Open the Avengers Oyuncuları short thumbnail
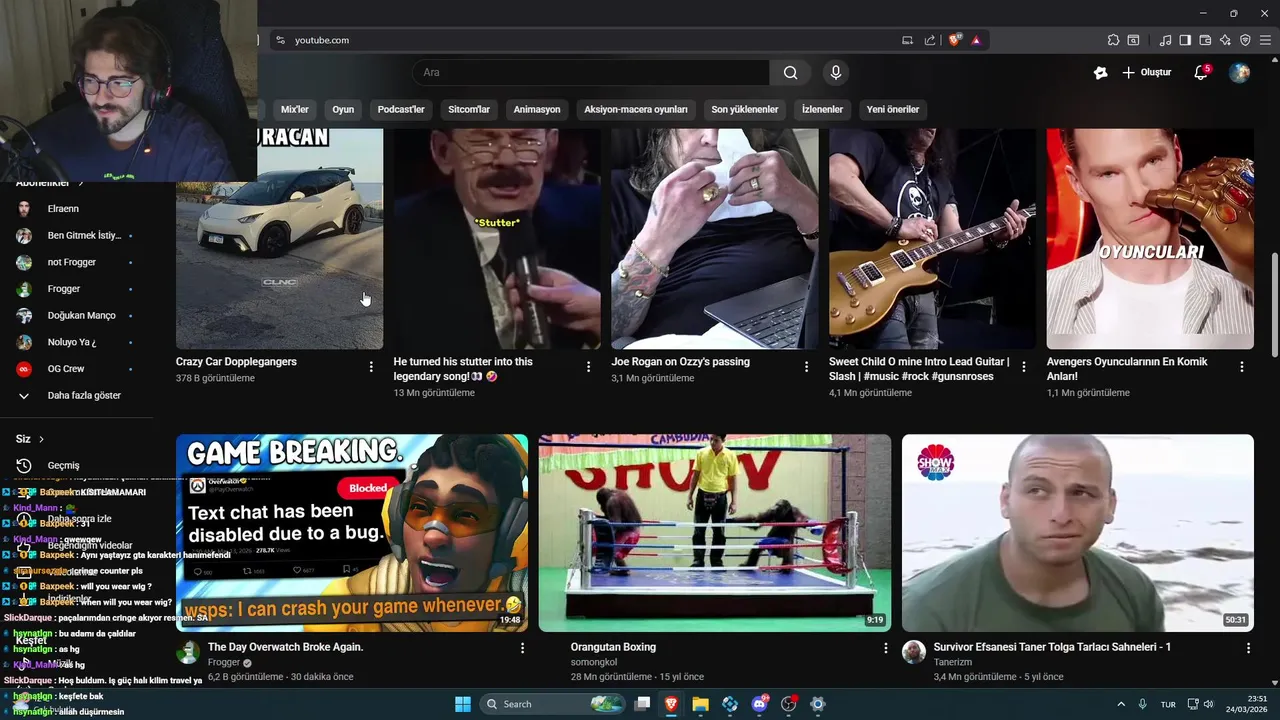This screenshot has height=720, width=1280. point(1150,239)
